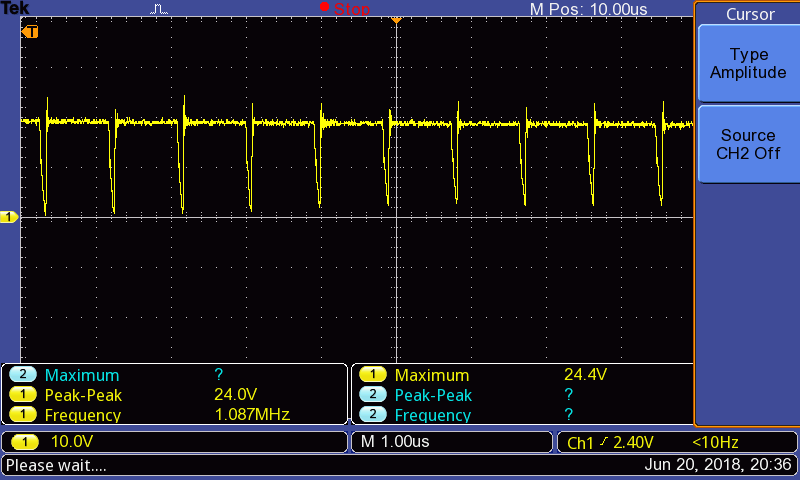Click the rising edge trigger slope icon
The image size is (800, 480).
(604, 442)
